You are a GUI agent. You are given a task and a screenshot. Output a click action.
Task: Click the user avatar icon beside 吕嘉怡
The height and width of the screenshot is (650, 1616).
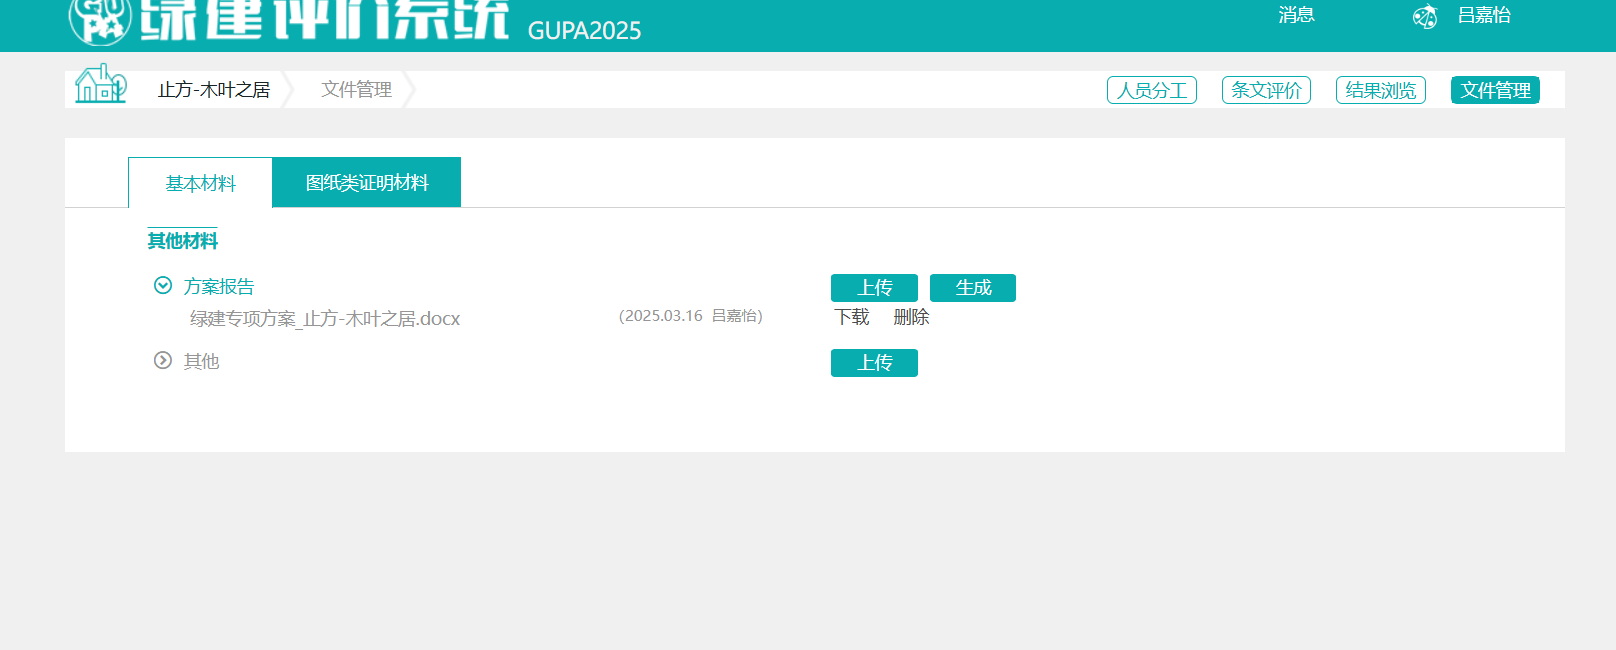(1424, 17)
